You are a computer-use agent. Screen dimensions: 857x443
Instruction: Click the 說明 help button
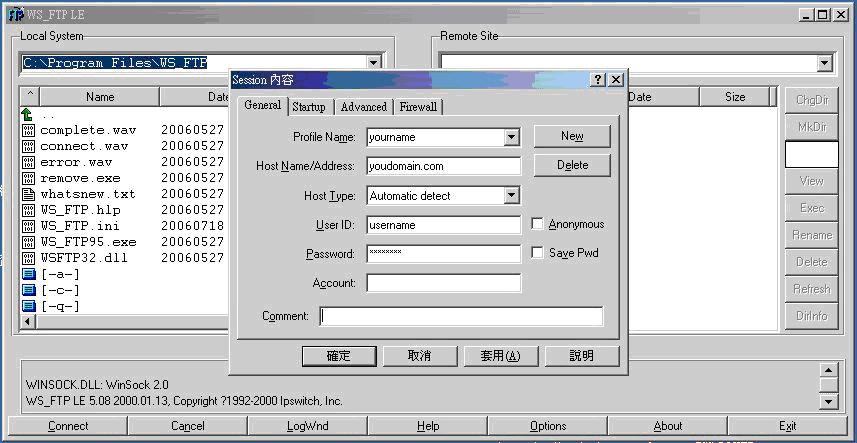pyautogui.click(x=582, y=356)
